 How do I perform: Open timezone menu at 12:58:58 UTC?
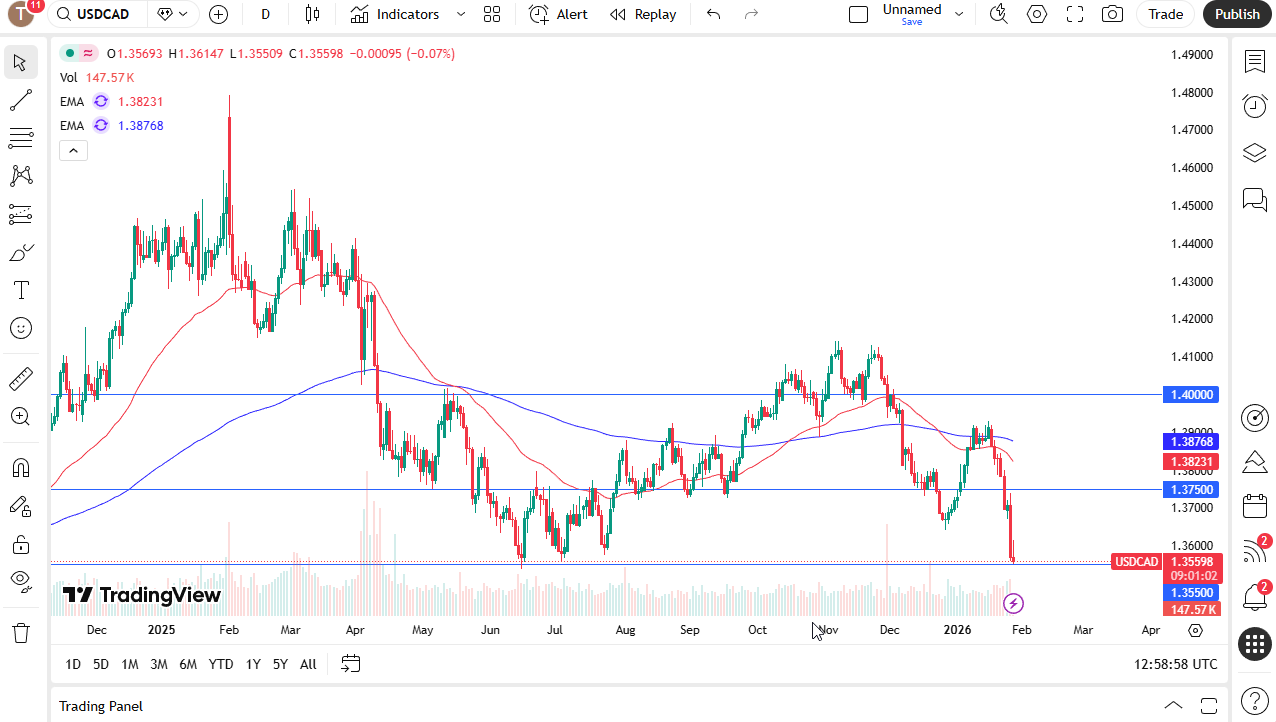click(1176, 664)
